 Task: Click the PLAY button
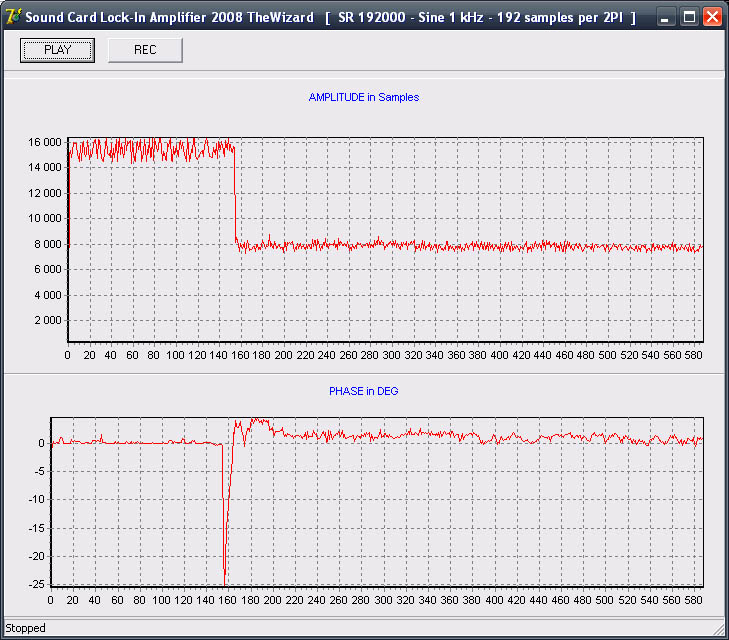(57, 50)
